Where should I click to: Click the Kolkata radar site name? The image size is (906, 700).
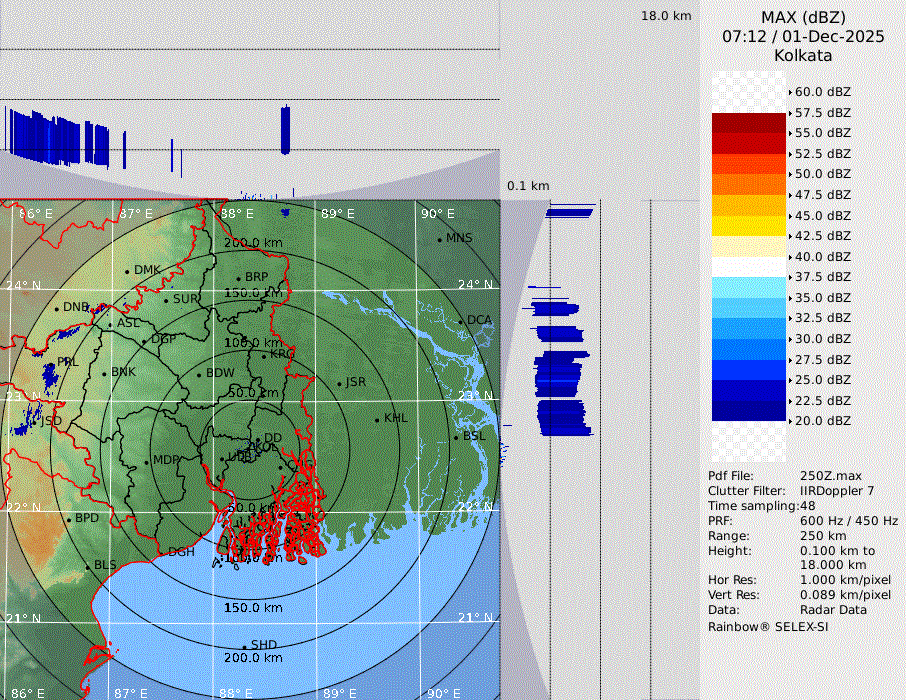(803, 56)
